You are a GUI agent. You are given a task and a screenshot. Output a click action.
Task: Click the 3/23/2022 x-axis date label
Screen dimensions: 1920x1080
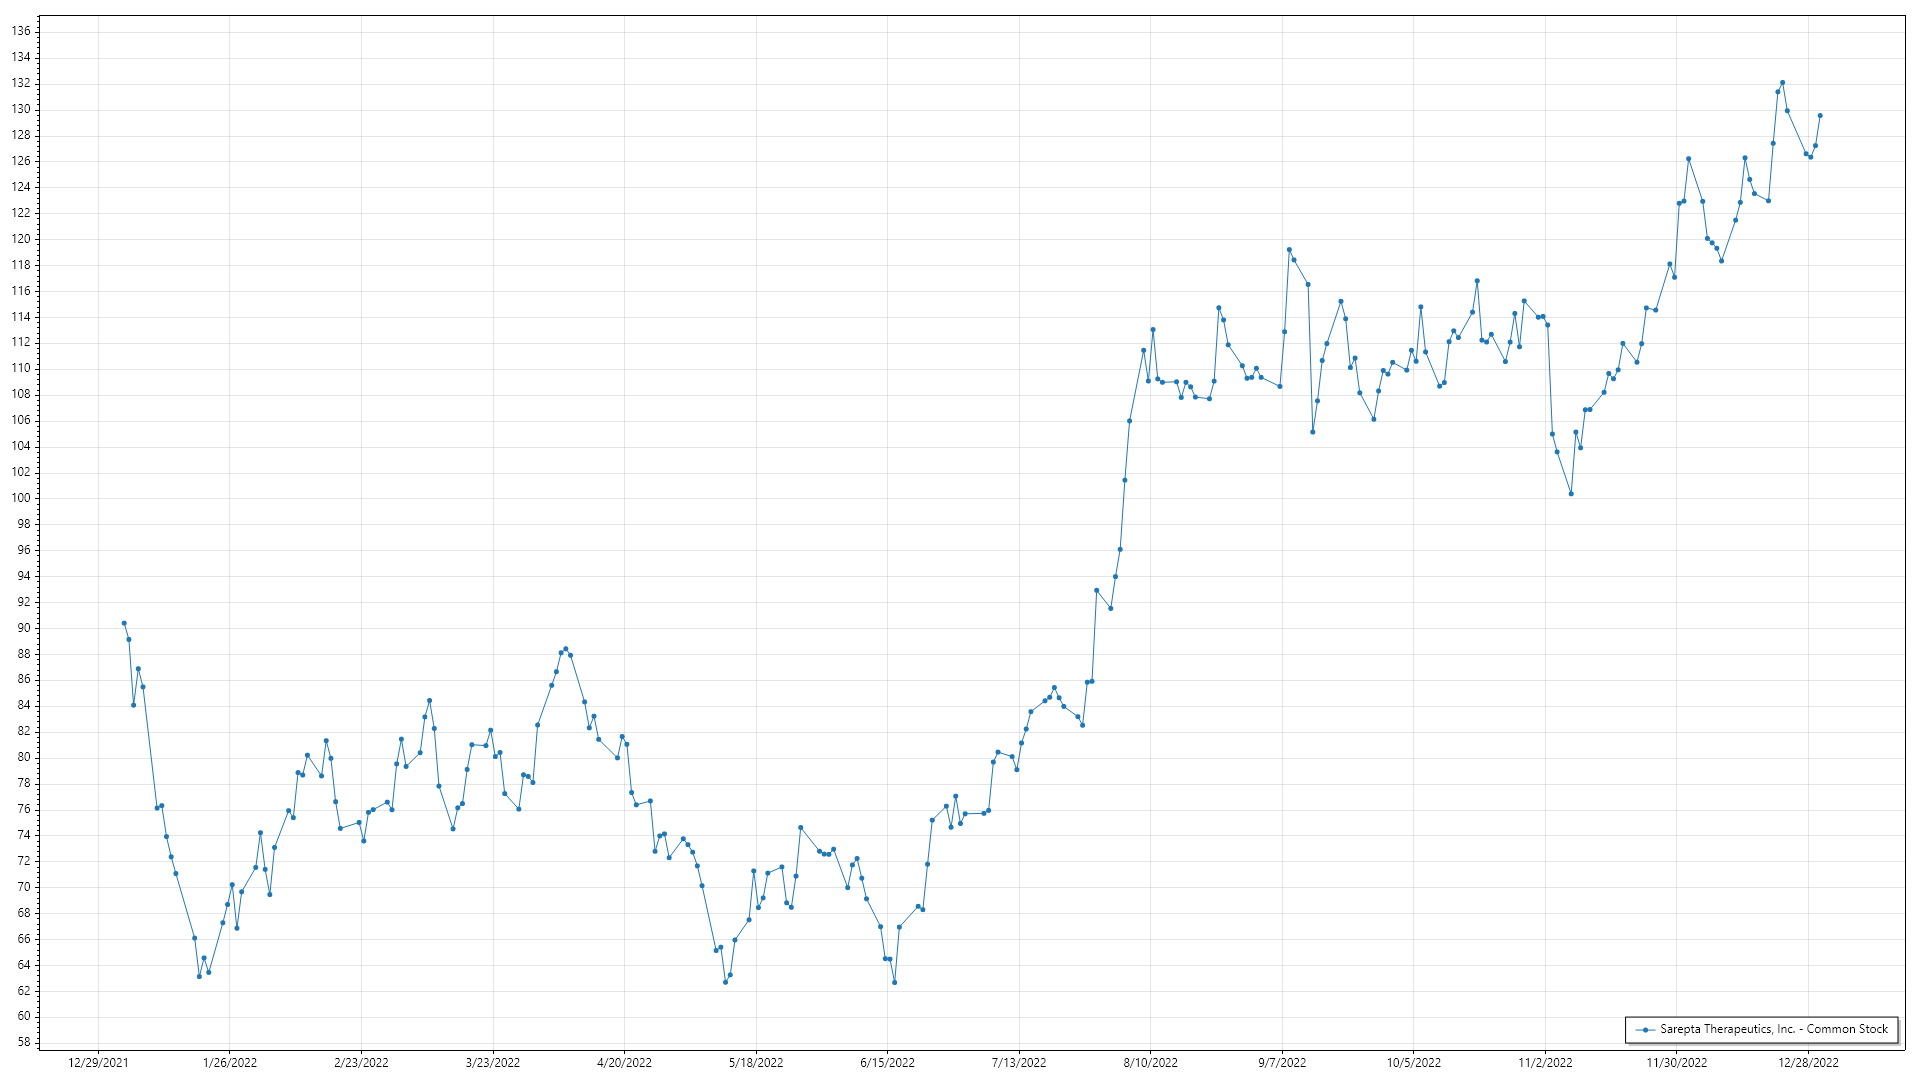(x=493, y=1062)
